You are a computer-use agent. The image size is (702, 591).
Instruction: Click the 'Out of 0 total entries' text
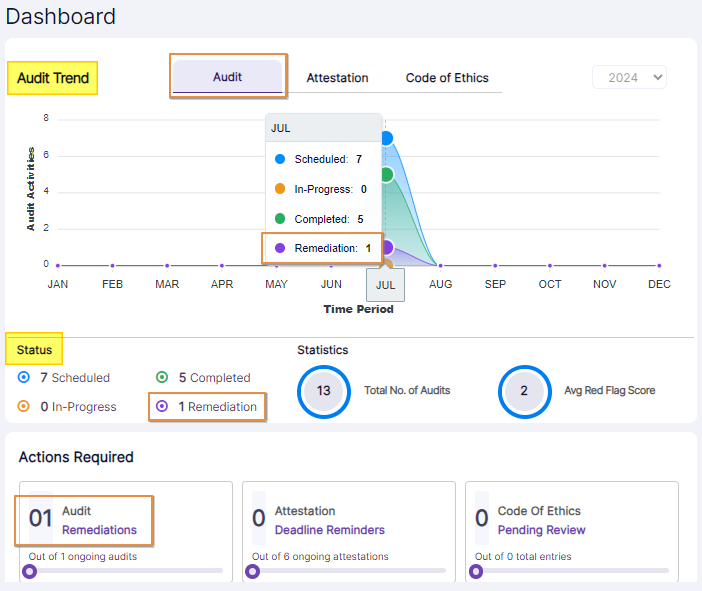[523, 557]
